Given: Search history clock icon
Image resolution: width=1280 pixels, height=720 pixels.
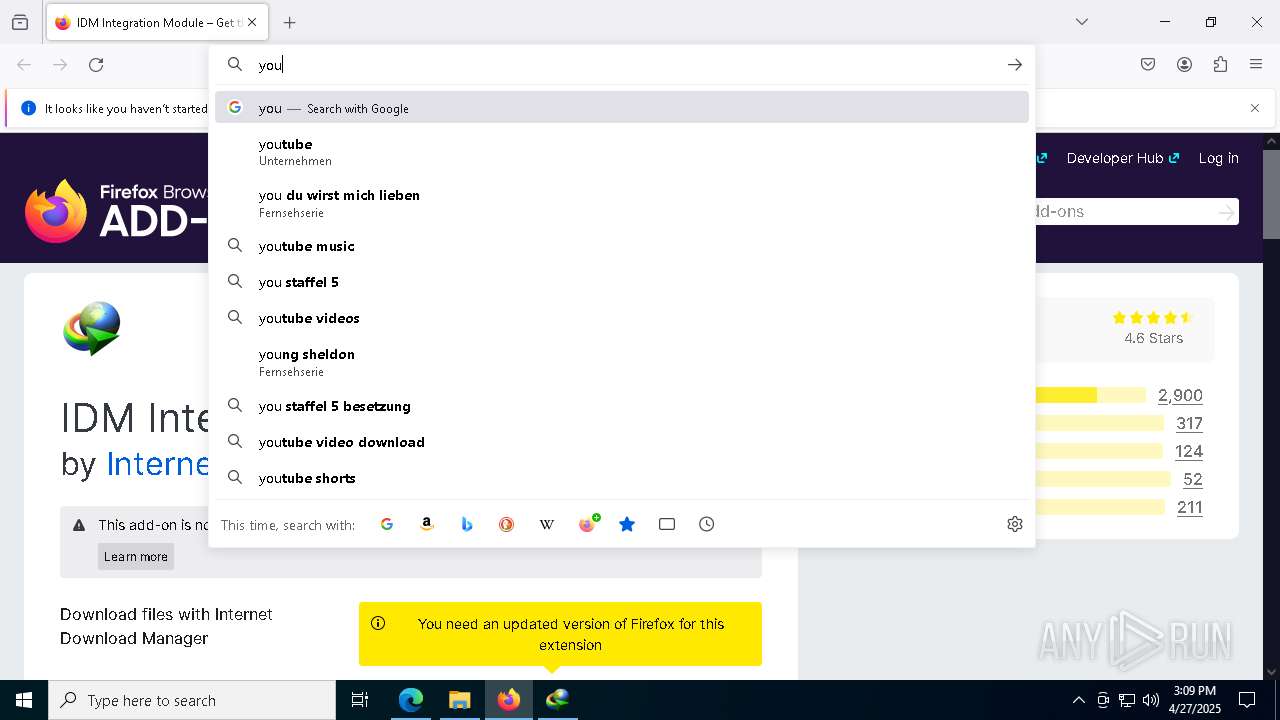Looking at the screenshot, I should 707,524.
